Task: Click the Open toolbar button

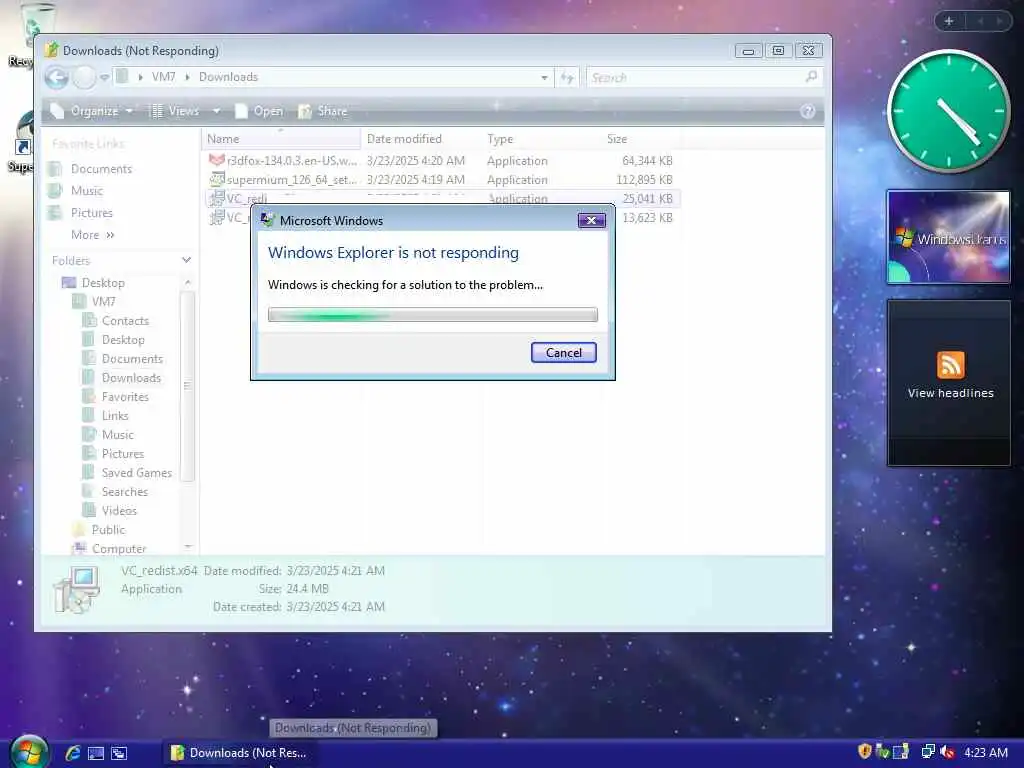Action: coord(259,111)
